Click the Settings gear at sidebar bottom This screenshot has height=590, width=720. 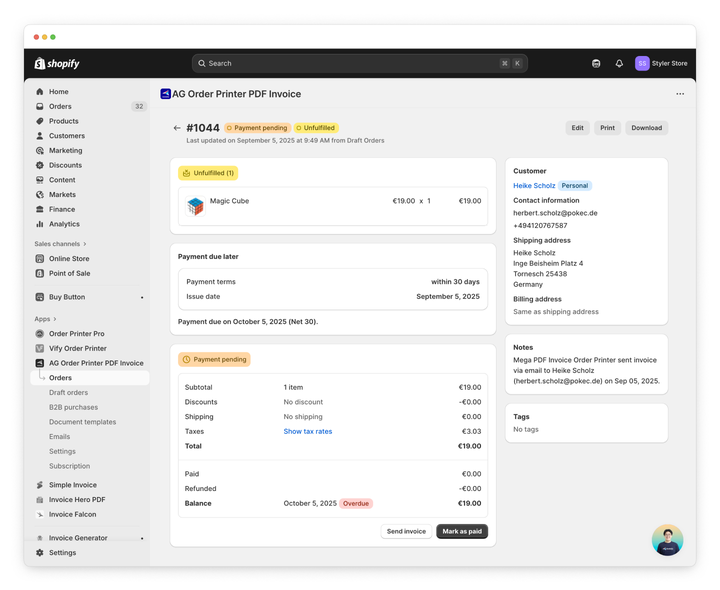click(x=40, y=552)
